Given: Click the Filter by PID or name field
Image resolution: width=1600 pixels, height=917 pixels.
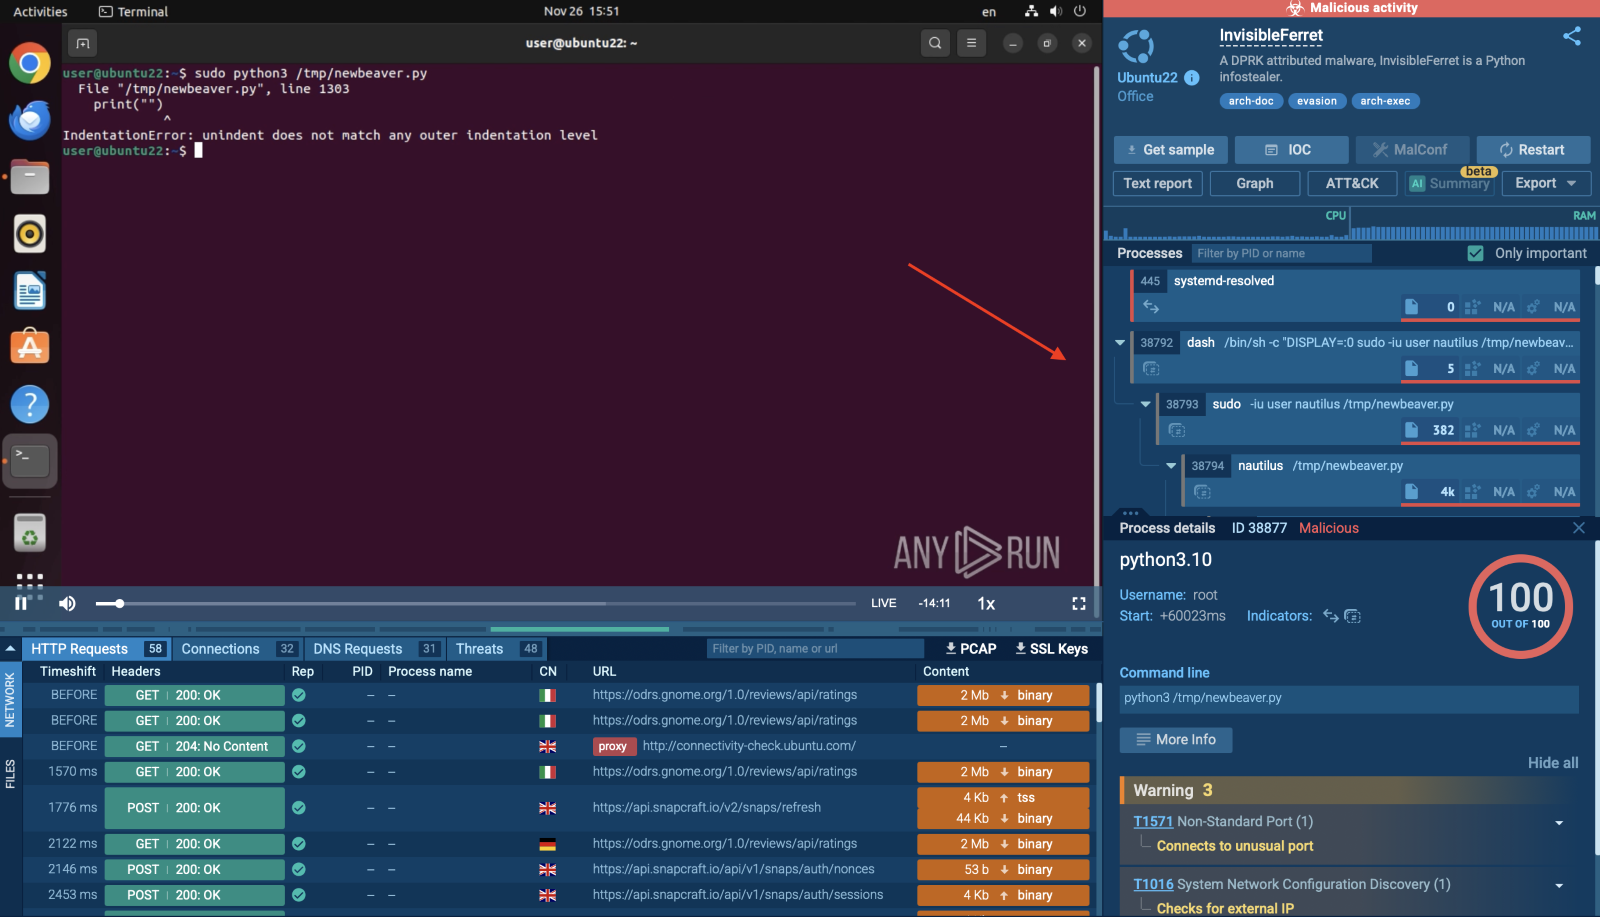Looking at the screenshot, I should (x=1281, y=254).
